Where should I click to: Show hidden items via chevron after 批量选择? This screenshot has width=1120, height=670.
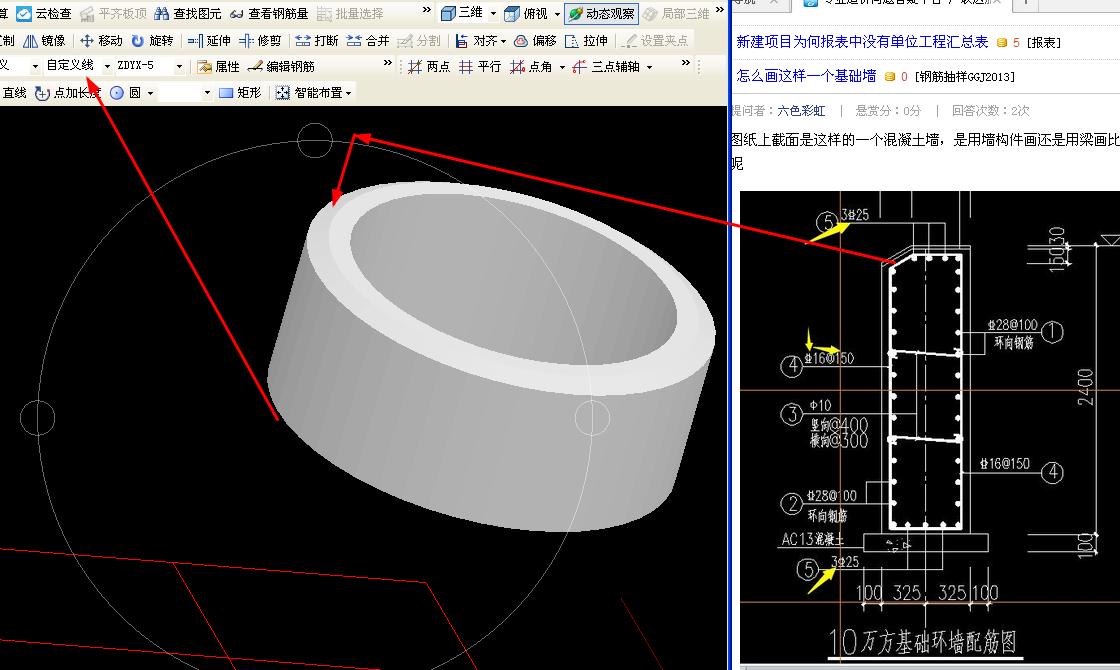426,10
